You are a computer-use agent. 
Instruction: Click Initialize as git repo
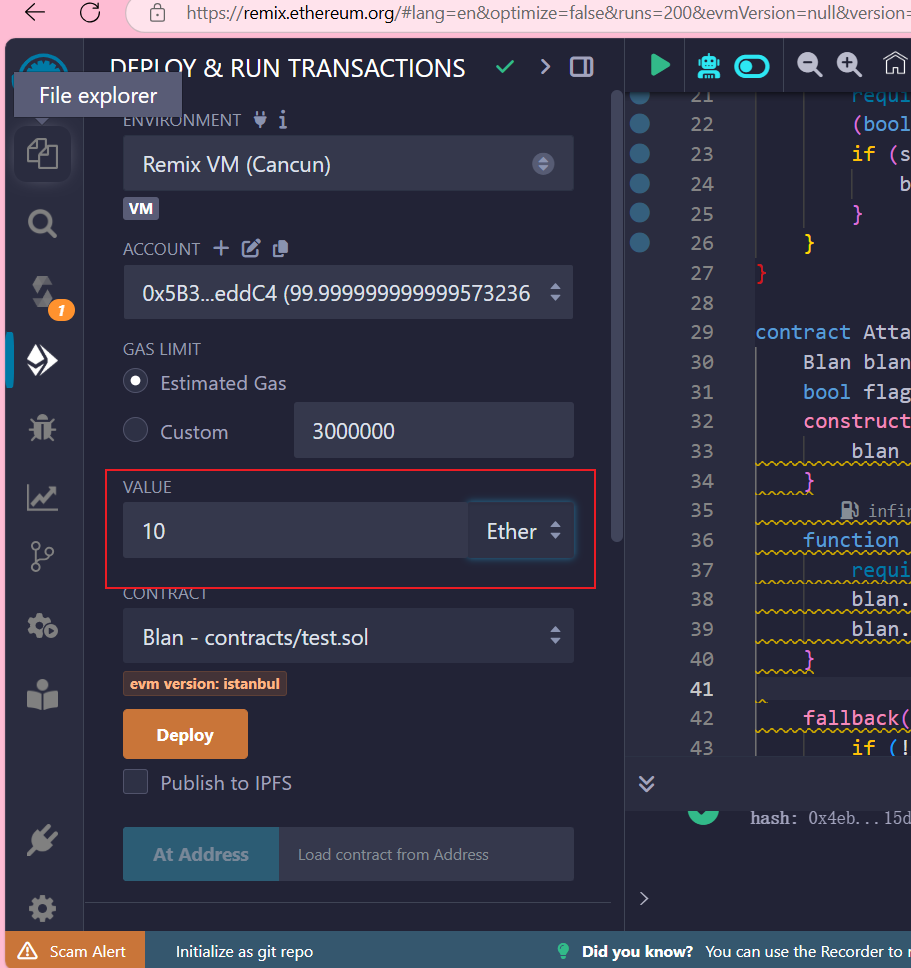[x=244, y=952]
